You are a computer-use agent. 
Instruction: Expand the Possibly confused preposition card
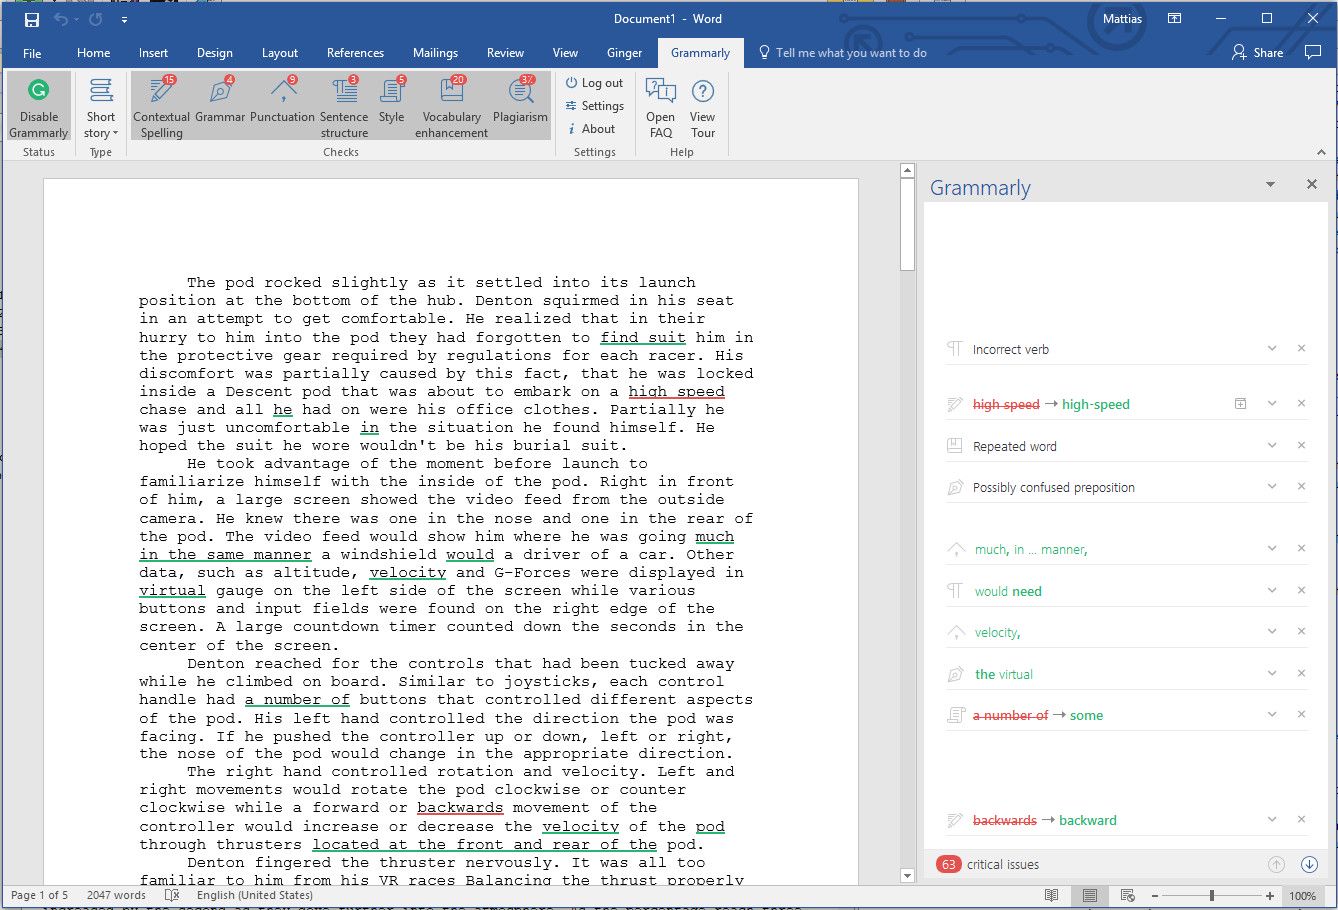[x=1272, y=486]
